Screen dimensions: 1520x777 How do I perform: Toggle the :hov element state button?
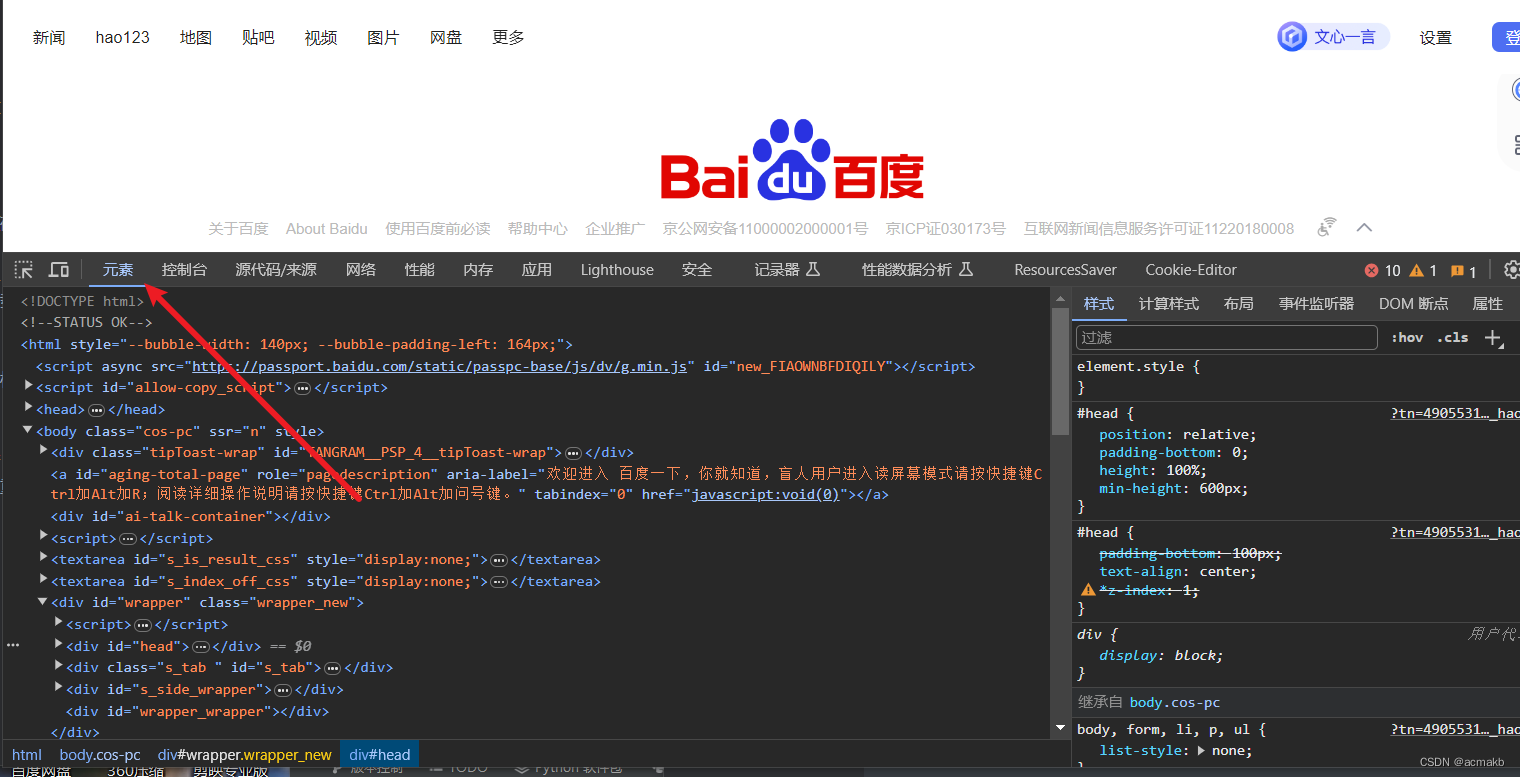1407,338
